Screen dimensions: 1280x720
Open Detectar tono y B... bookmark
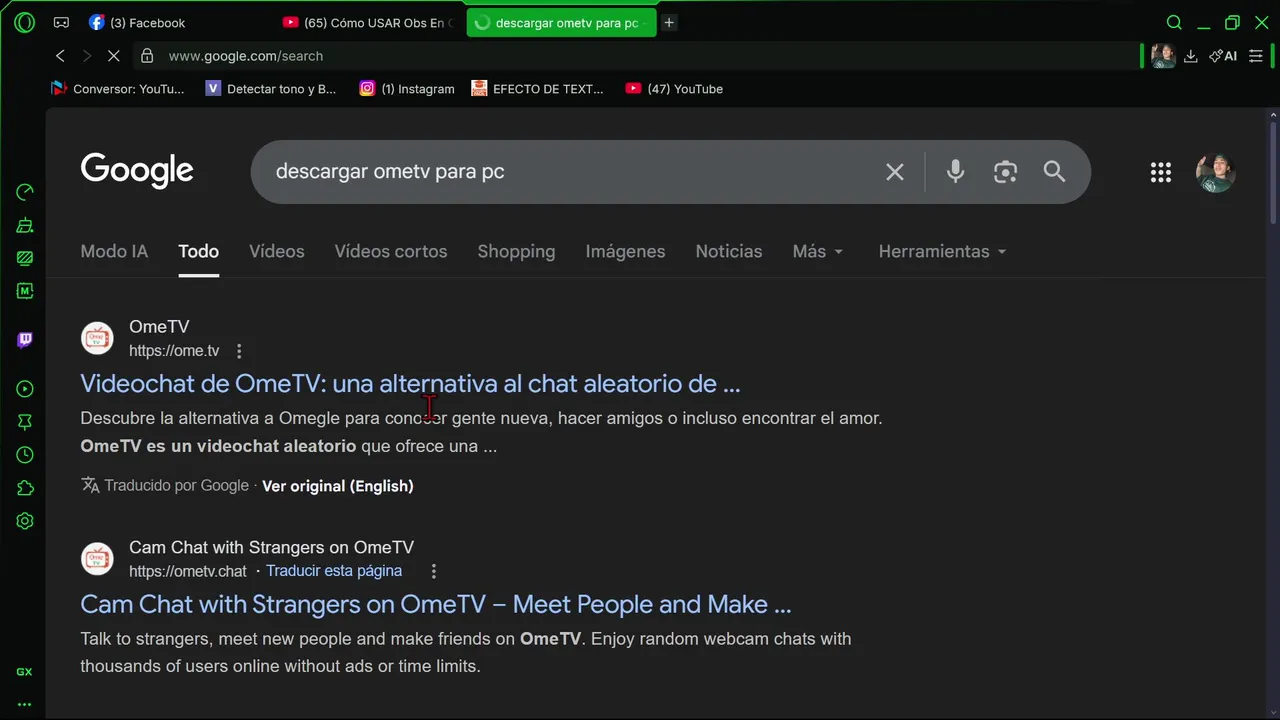click(x=271, y=89)
